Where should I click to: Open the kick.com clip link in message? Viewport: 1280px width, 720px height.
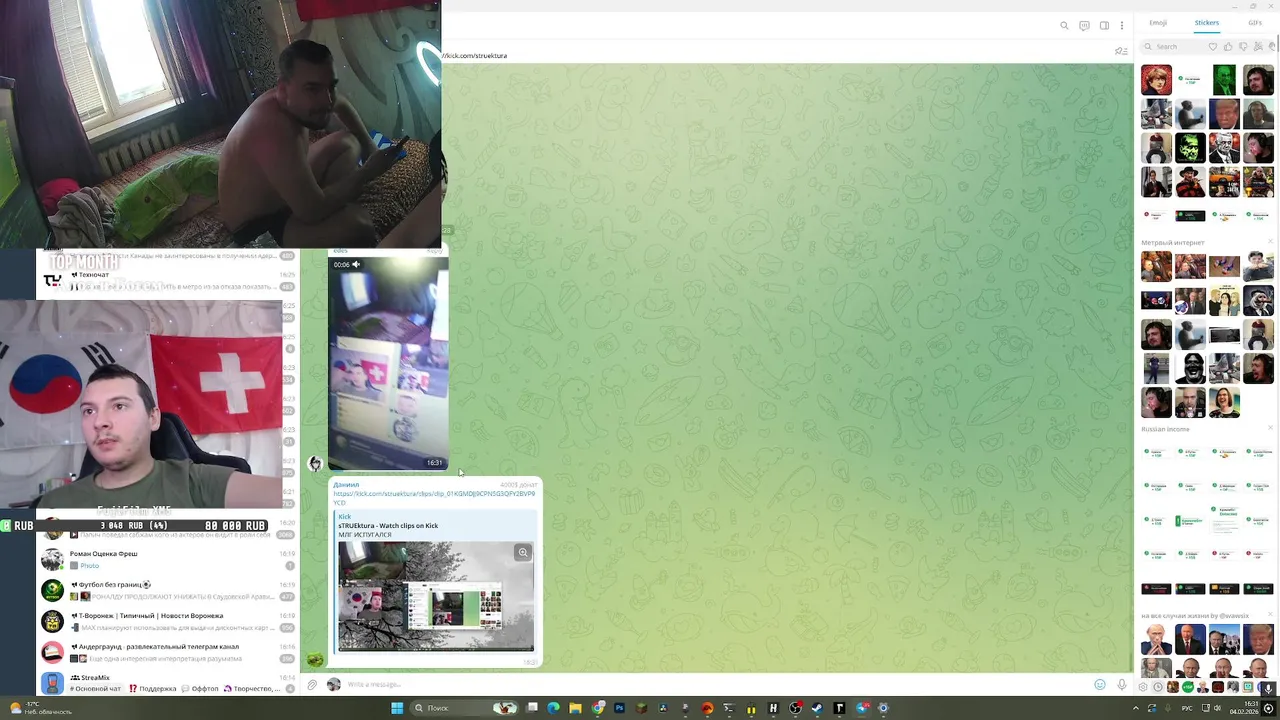coord(434,497)
